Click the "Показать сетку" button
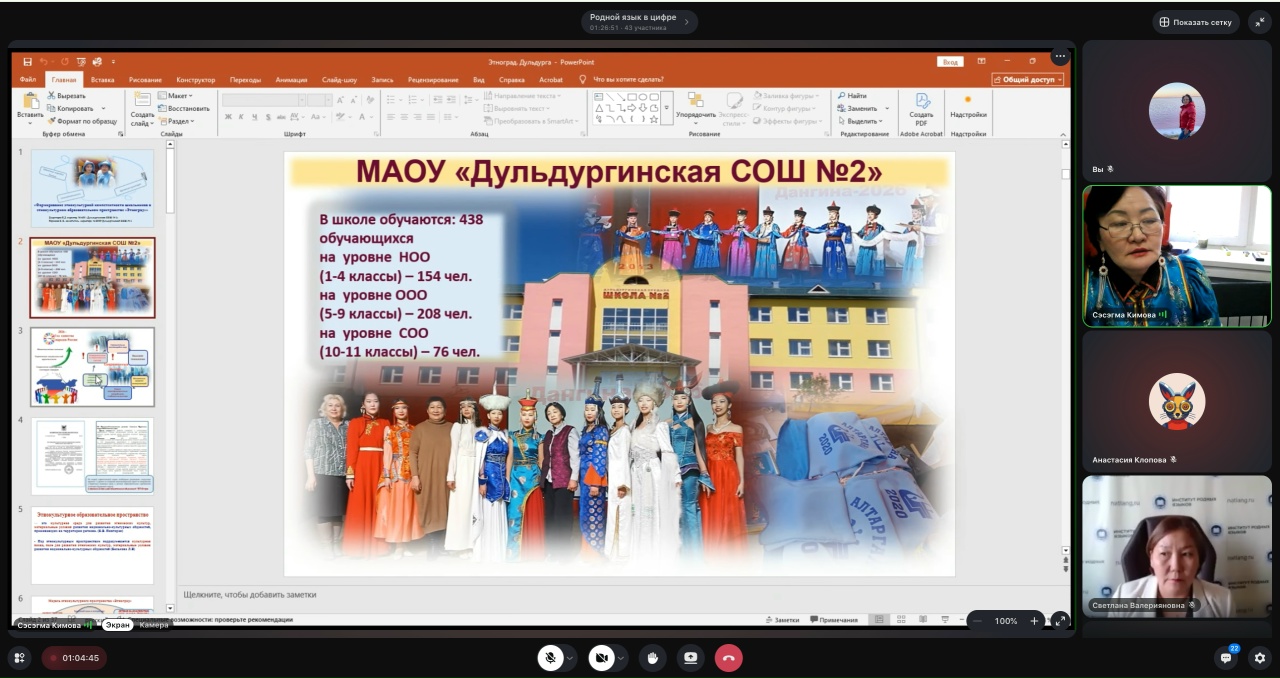The height and width of the screenshot is (678, 1280). pyautogui.click(x=1195, y=22)
